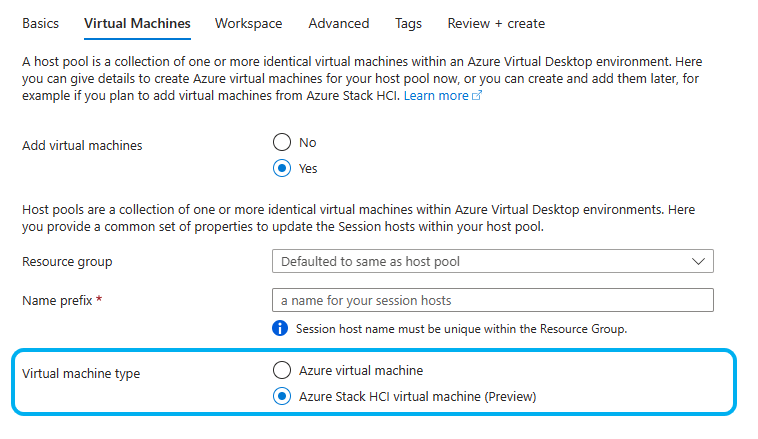Follow the Learn more link
The width and height of the screenshot is (758, 439).
(436, 96)
